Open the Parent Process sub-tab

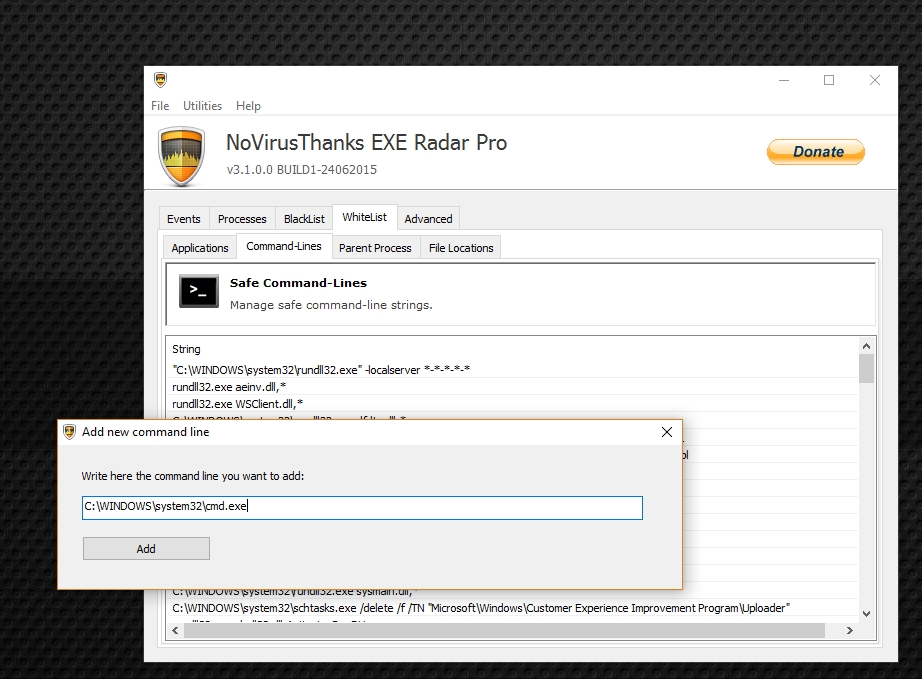(x=375, y=248)
